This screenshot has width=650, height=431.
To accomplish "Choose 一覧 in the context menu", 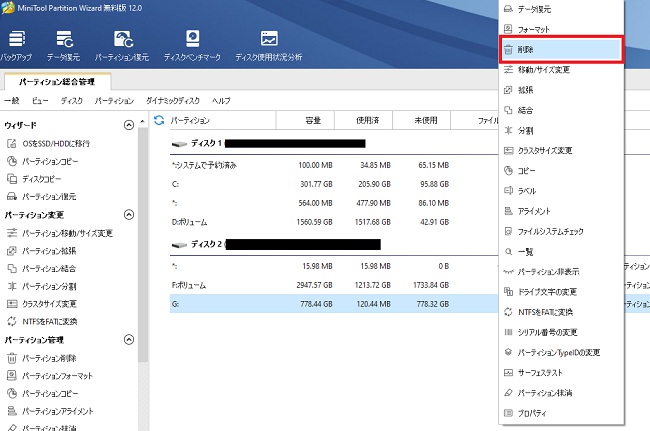I will [562, 252].
